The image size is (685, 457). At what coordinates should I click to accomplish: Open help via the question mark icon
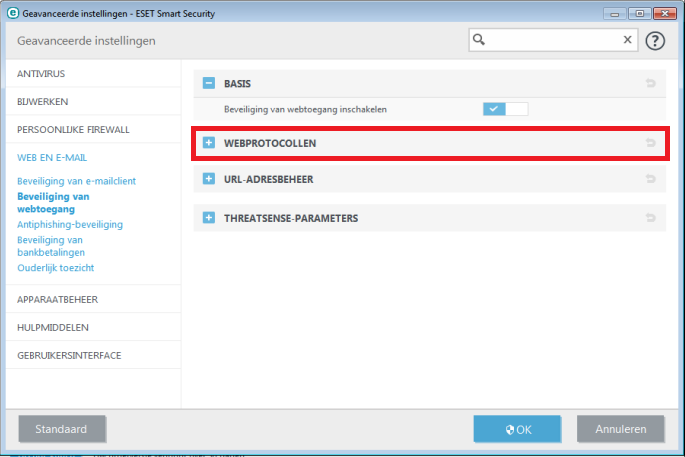655,41
